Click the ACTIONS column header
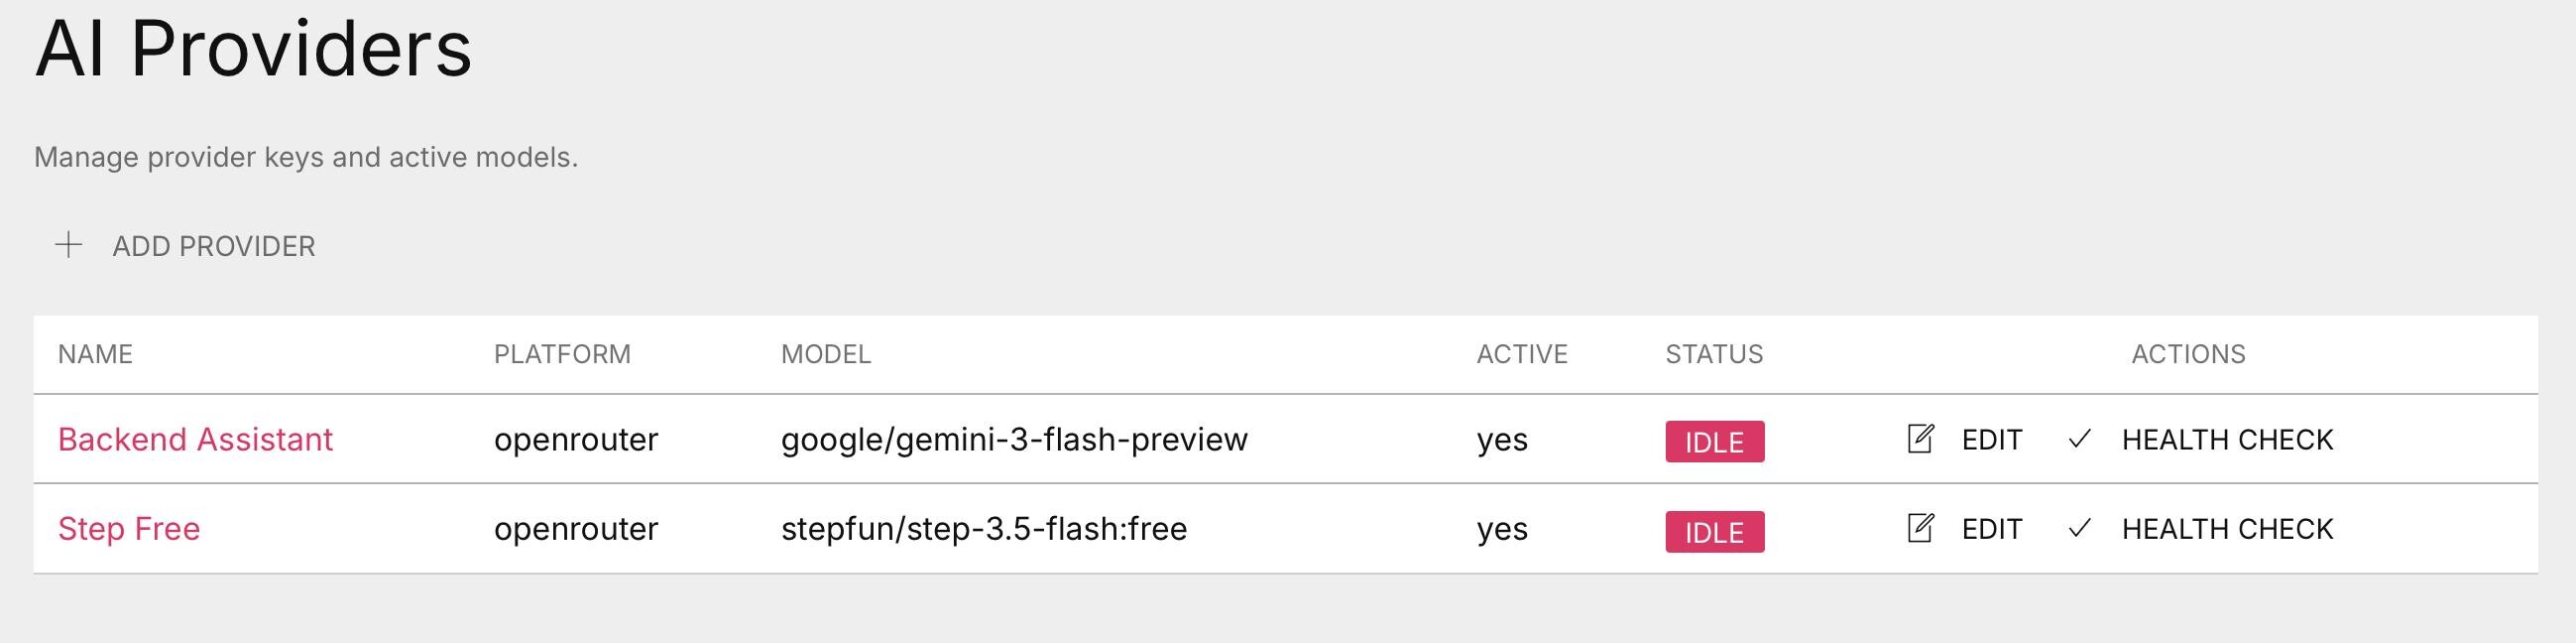Screen dimensions: 2576x643 click(2188, 354)
